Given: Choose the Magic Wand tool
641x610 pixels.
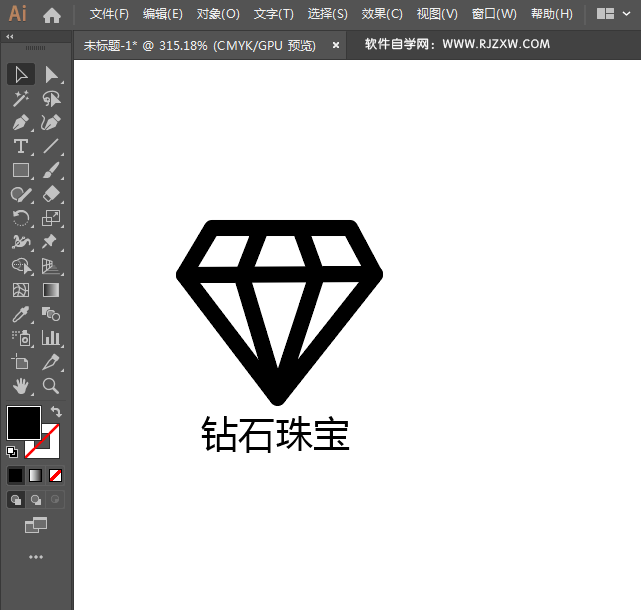Looking at the screenshot, I should (x=21, y=99).
